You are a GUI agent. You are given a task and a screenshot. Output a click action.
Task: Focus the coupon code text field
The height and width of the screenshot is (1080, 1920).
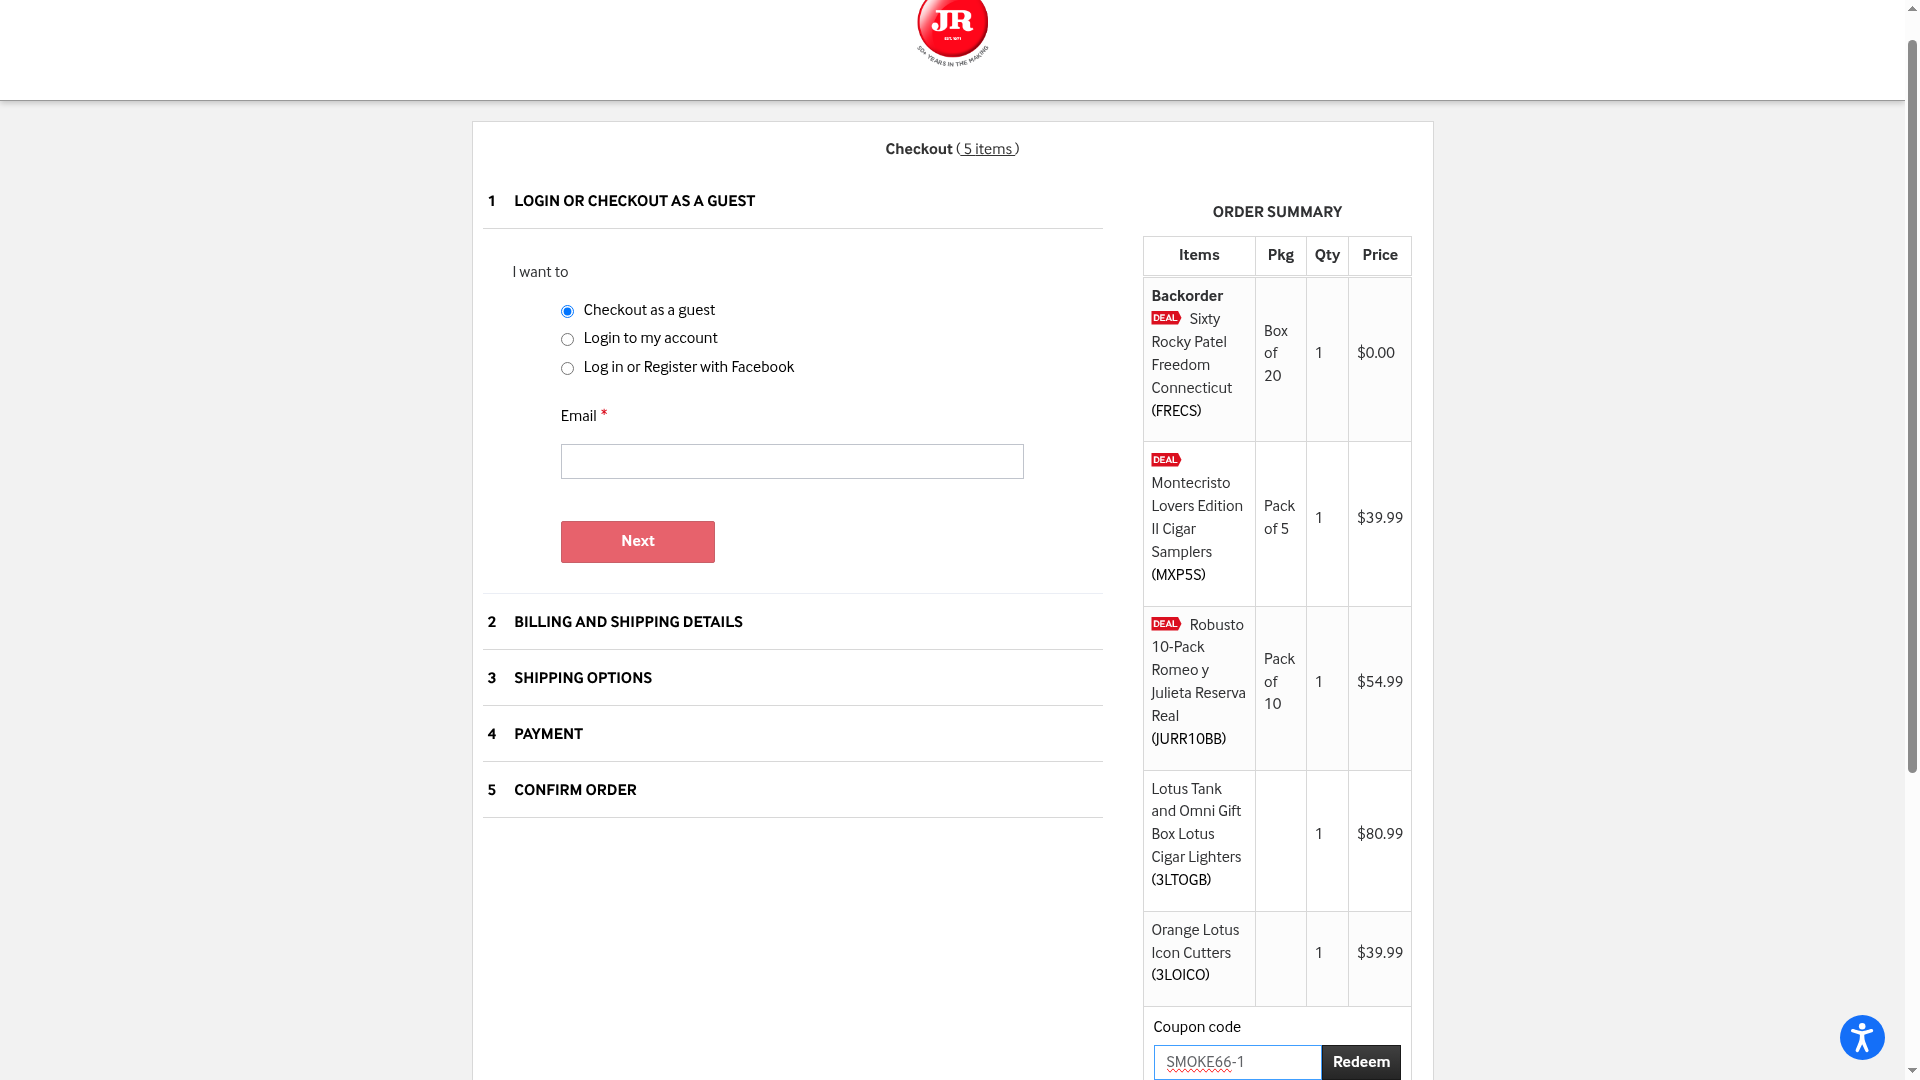coord(1237,1062)
